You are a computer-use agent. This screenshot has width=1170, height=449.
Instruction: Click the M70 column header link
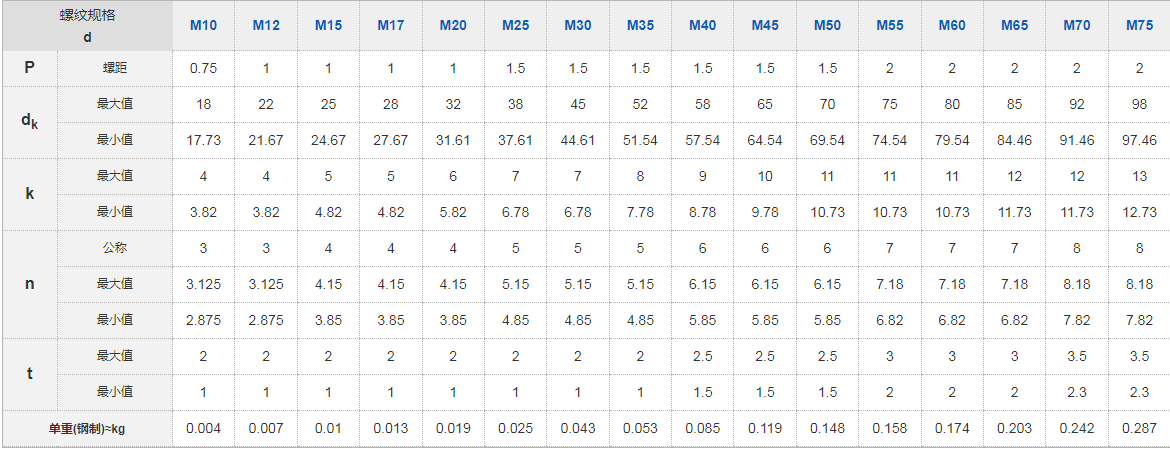click(x=1076, y=25)
